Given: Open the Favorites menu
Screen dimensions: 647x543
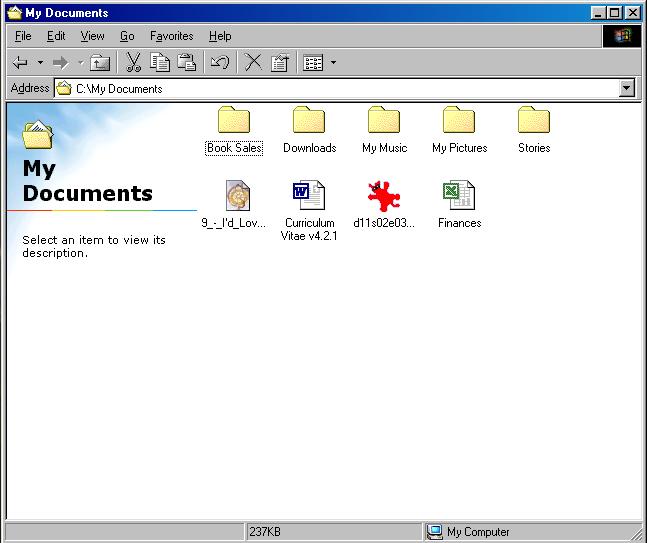Looking at the screenshot, I should point(172,36).
